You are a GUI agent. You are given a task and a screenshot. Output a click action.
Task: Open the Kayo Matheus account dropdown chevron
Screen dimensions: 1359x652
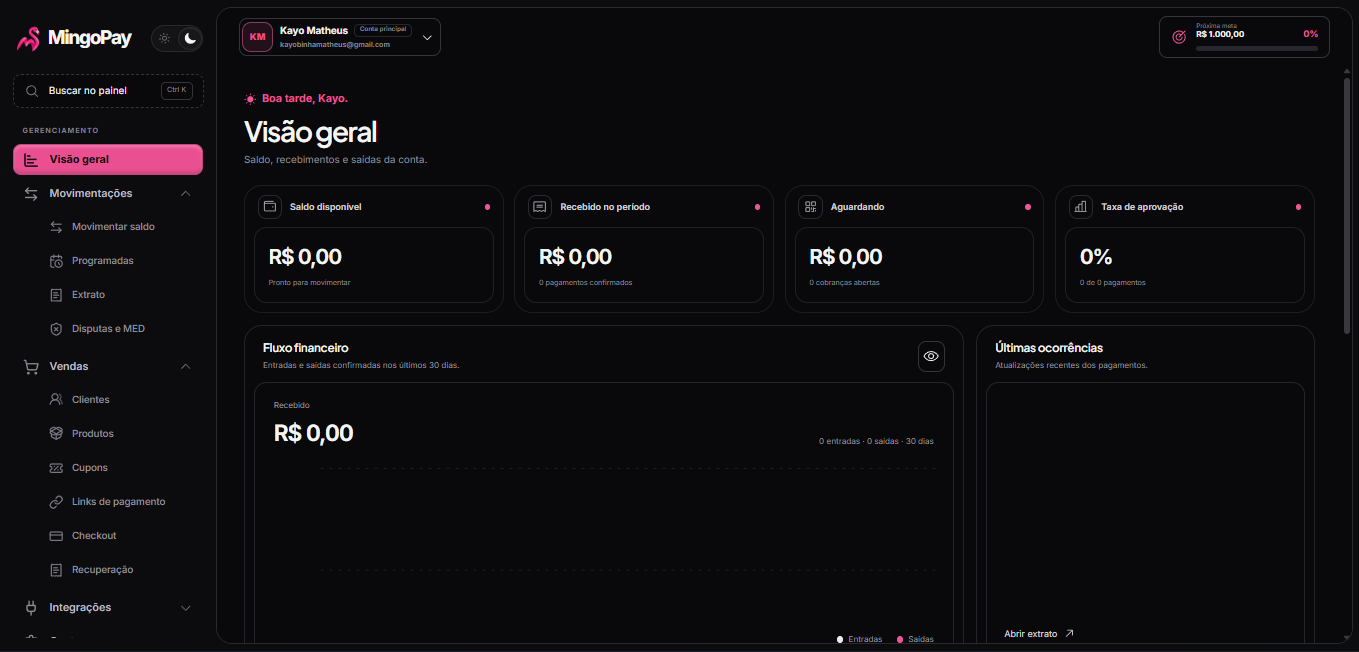tap(427, 38)
